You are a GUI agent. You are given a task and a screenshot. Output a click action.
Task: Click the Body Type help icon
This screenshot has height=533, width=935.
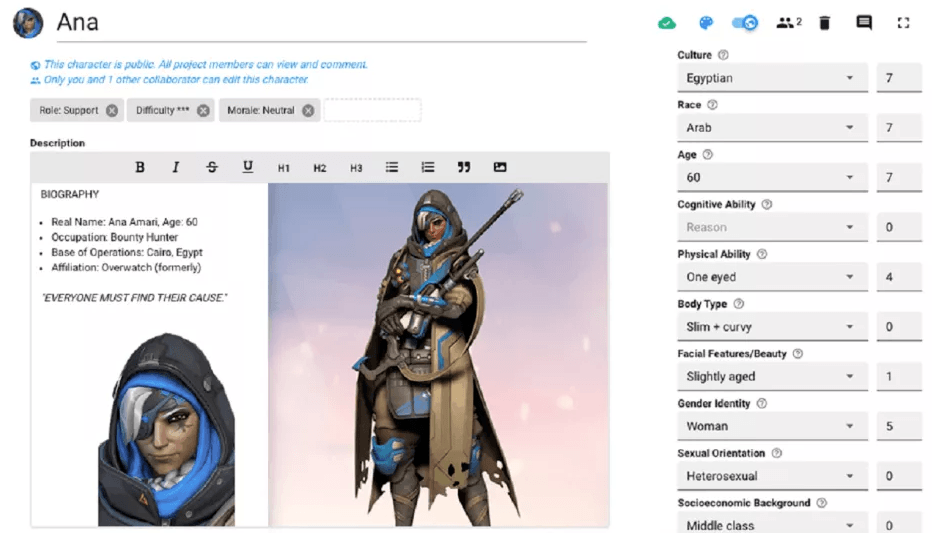(x=738, y=304)
